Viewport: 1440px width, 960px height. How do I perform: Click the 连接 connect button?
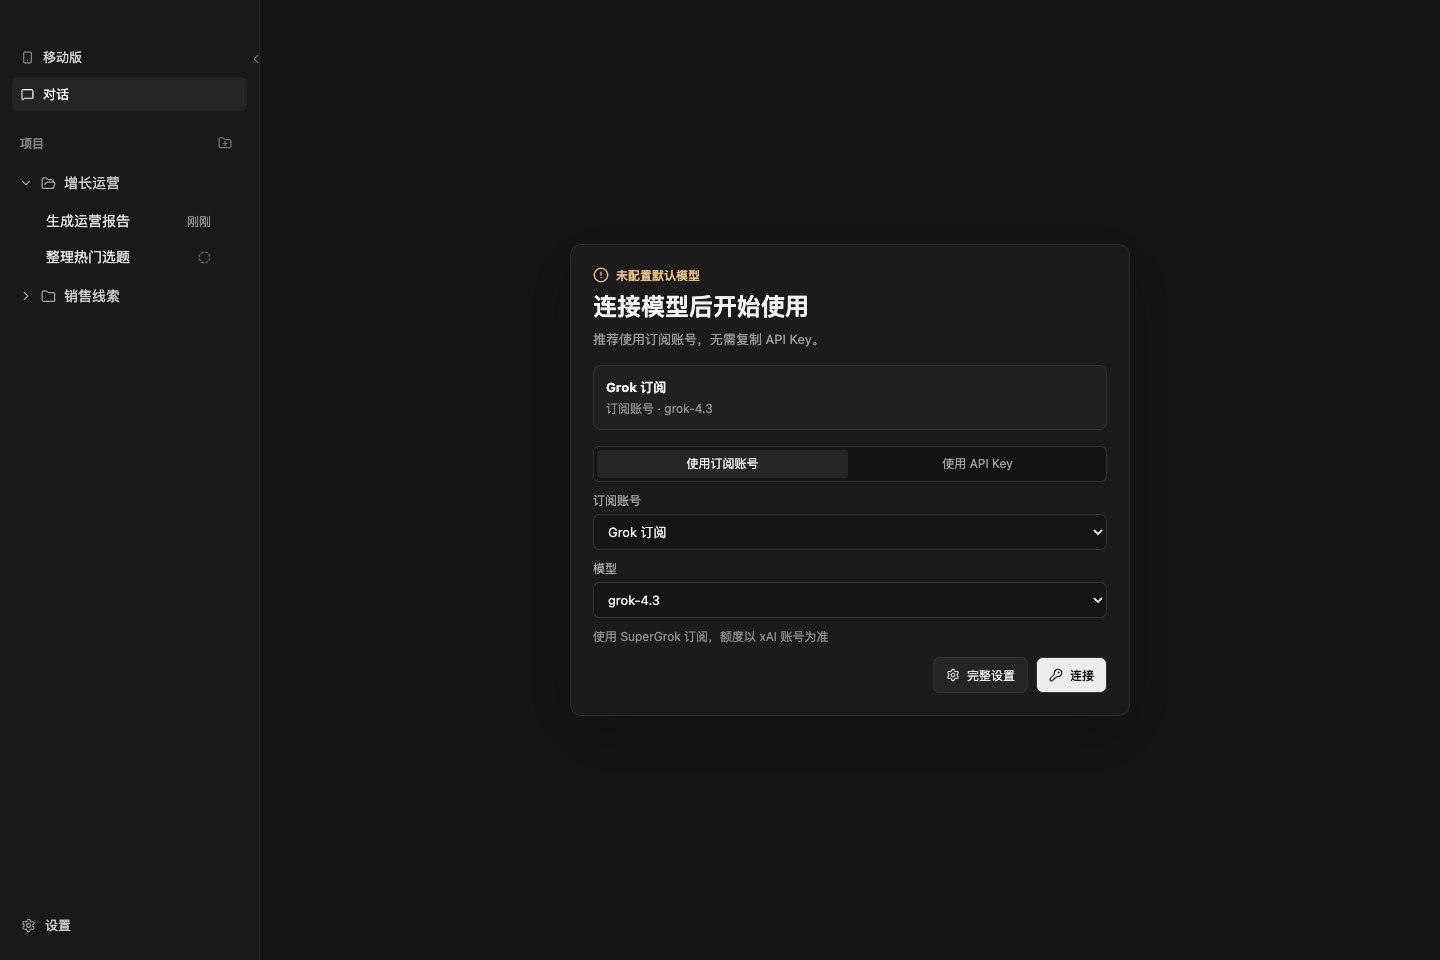pyautogui.click(x=1071, y=675)
